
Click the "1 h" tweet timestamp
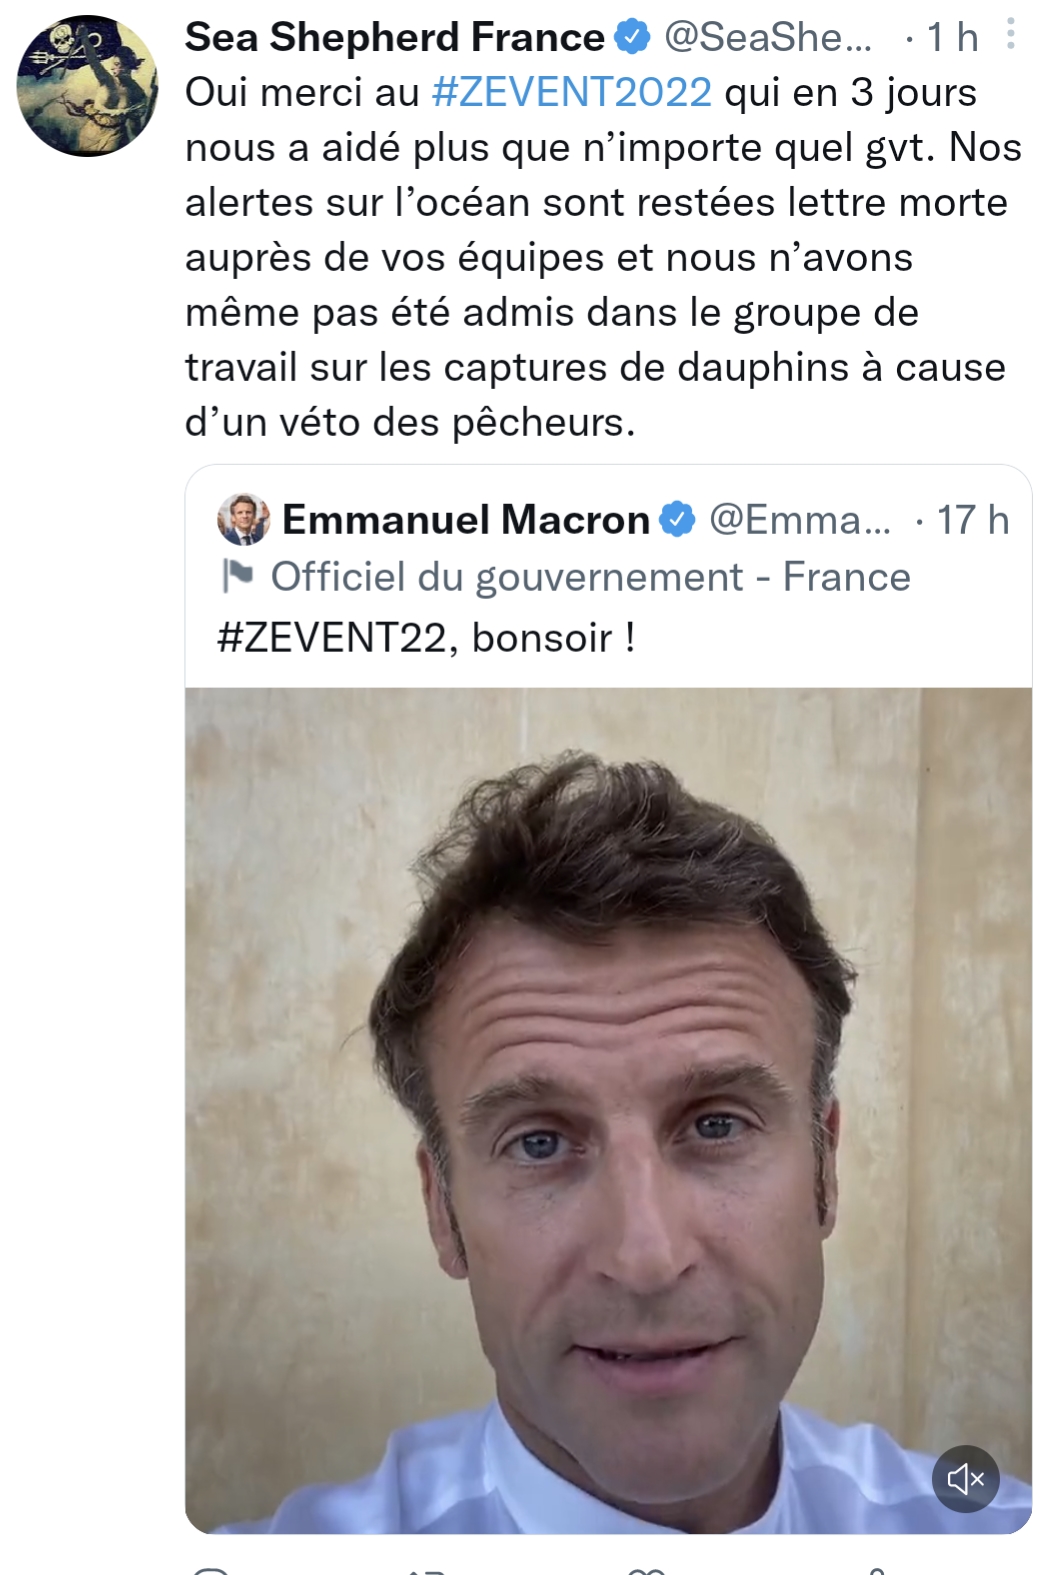[951, 38]
